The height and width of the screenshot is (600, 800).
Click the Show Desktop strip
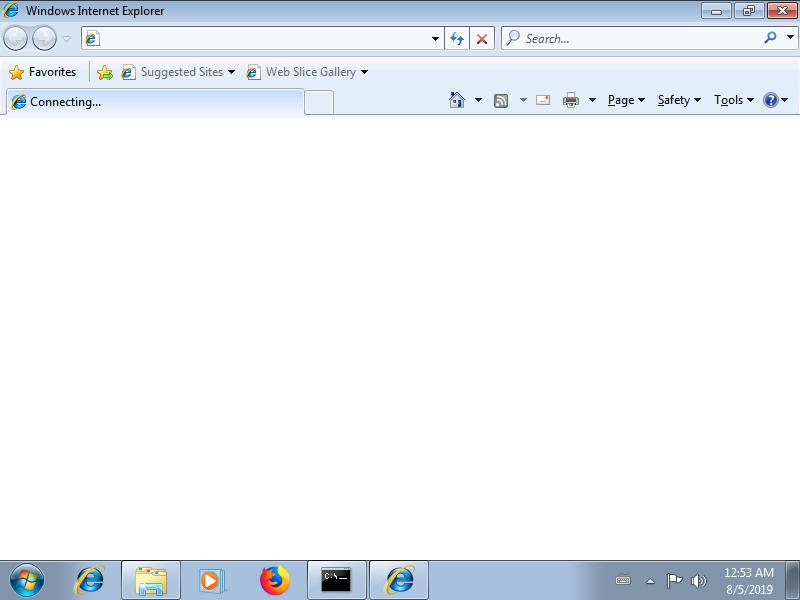[792, 580]
